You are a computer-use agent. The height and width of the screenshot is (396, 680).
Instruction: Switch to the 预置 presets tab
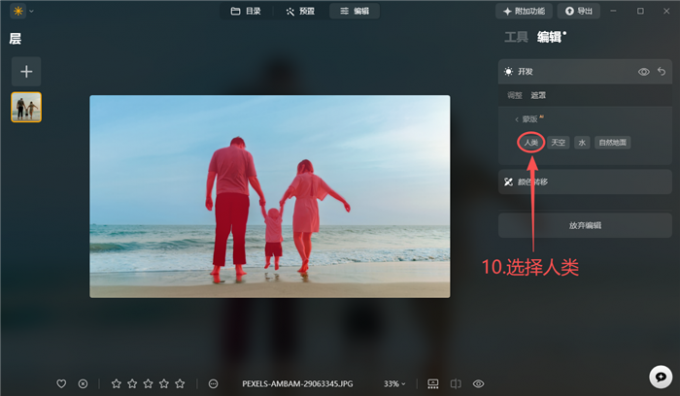point(300,11)
